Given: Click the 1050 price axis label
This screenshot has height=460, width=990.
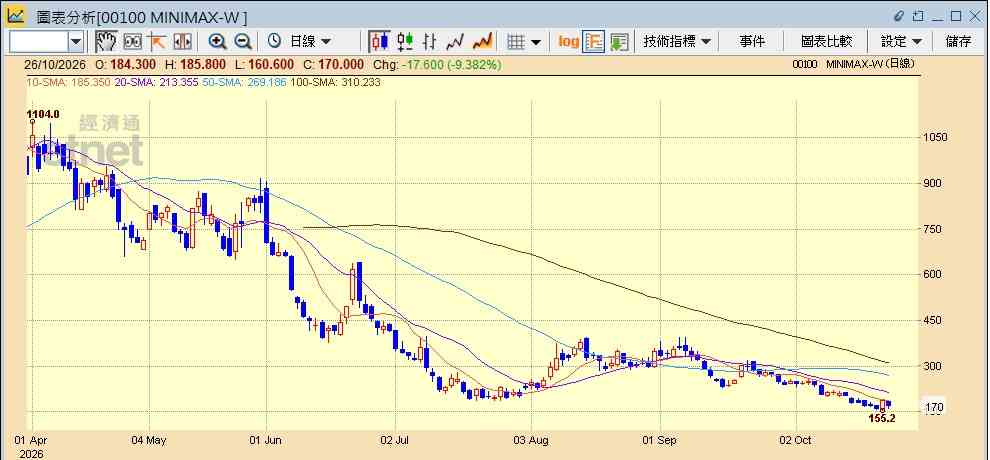Looking at the screenshot, I should click(936, 138).
